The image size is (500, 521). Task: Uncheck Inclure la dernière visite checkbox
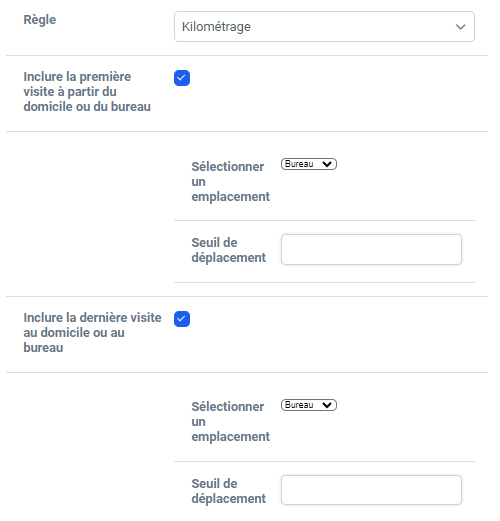click(182, 319)
